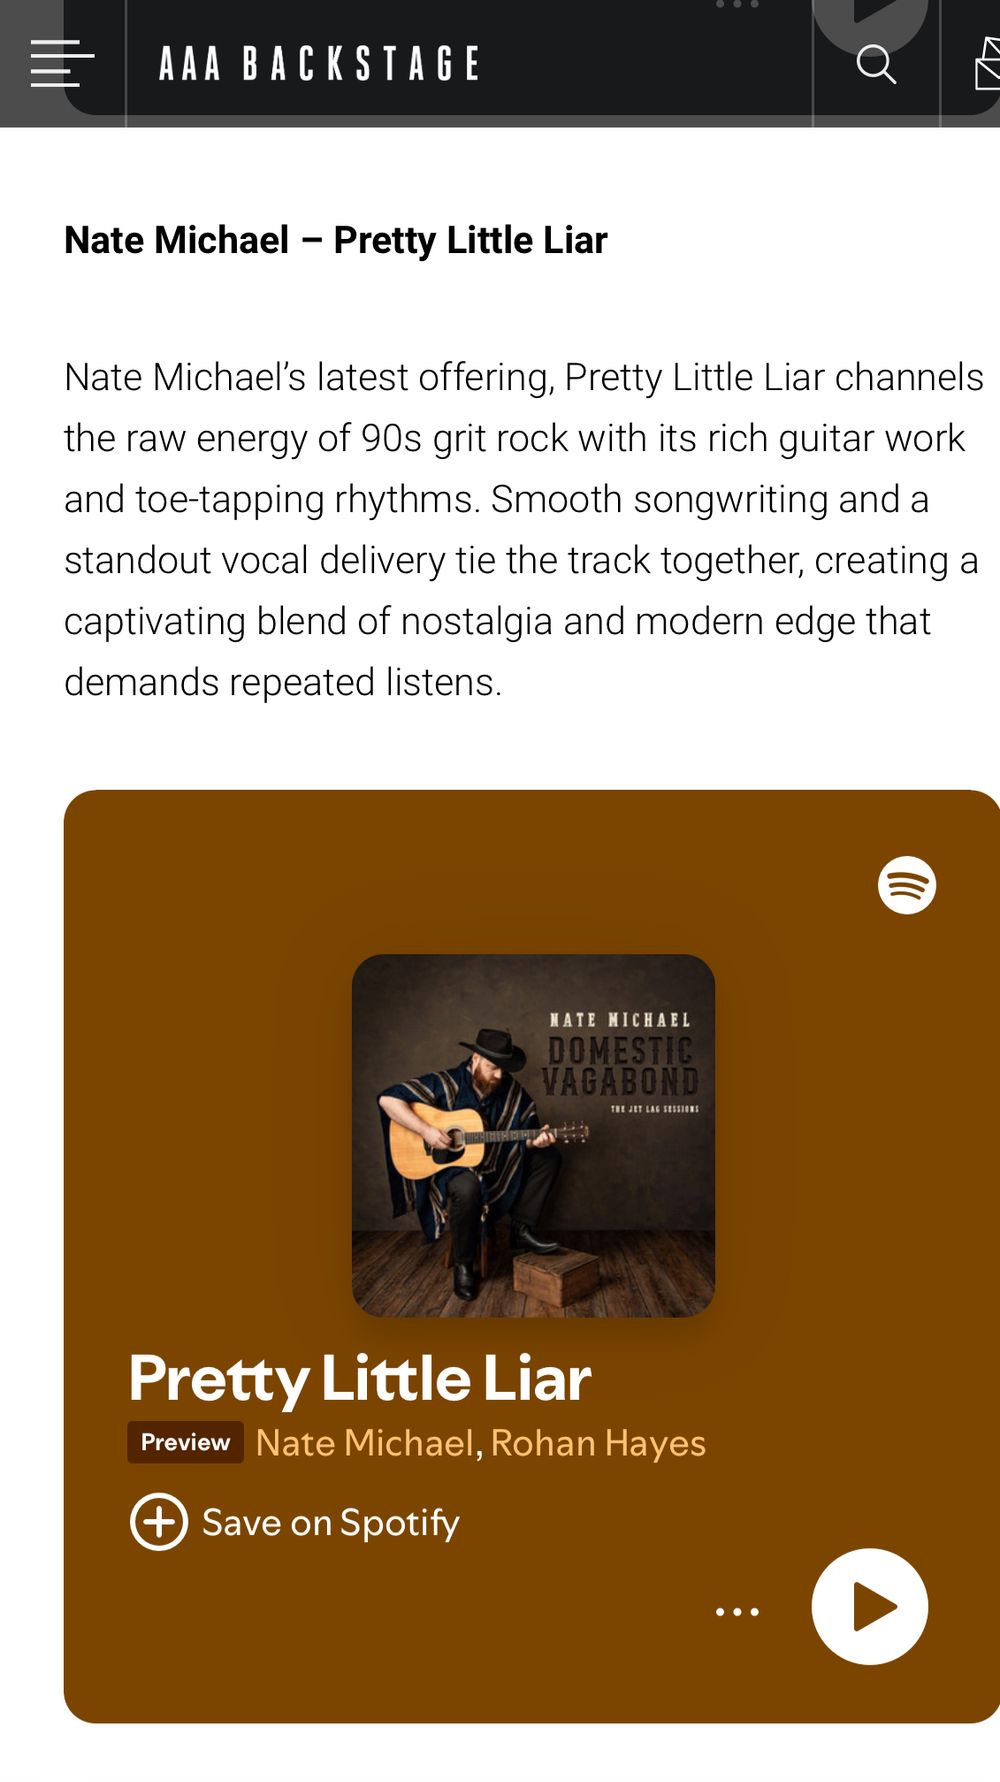This screenshot has height=1782, width=1000.
Task: Click the "Nate Michael – Pretty Little Liar" heading
Action: pos(335,240)
